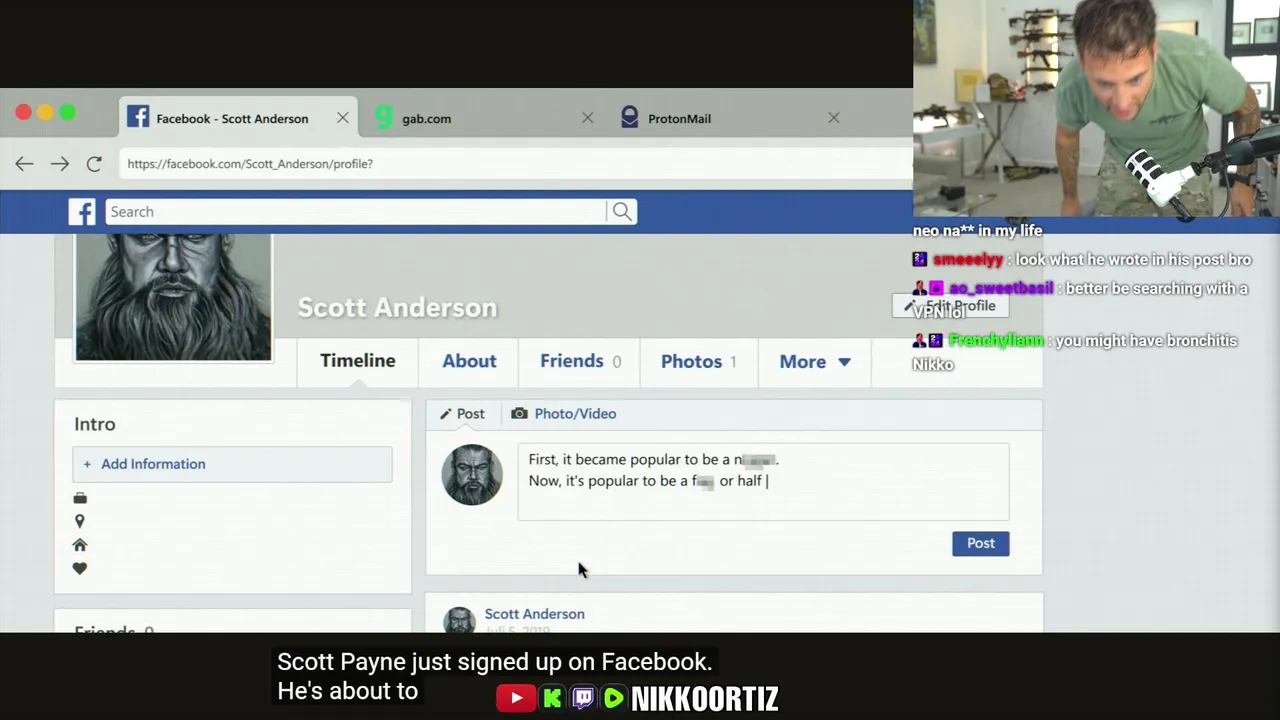Click the Scott Anderson post author link
Screen dimensions: 1280x720
(534, 614)
